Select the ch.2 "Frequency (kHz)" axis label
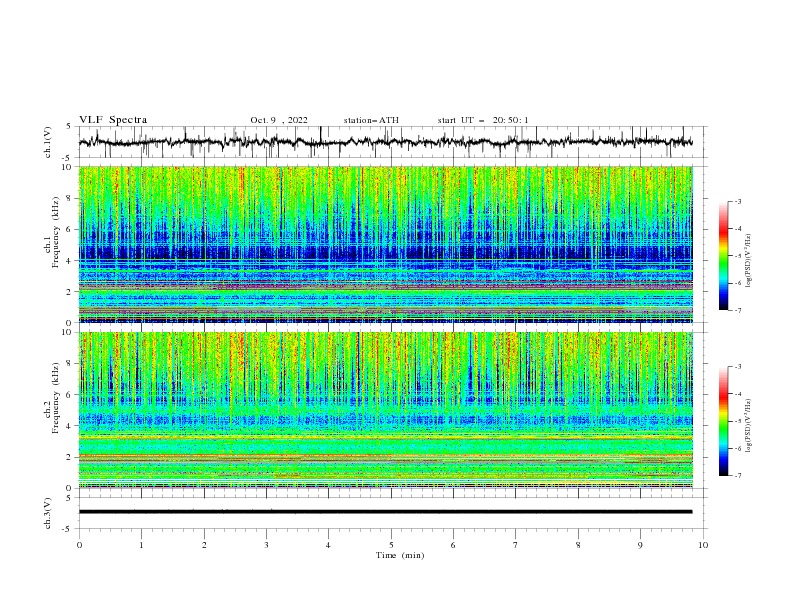Screen dimensions: 792x612 click(x=56, y=398)
